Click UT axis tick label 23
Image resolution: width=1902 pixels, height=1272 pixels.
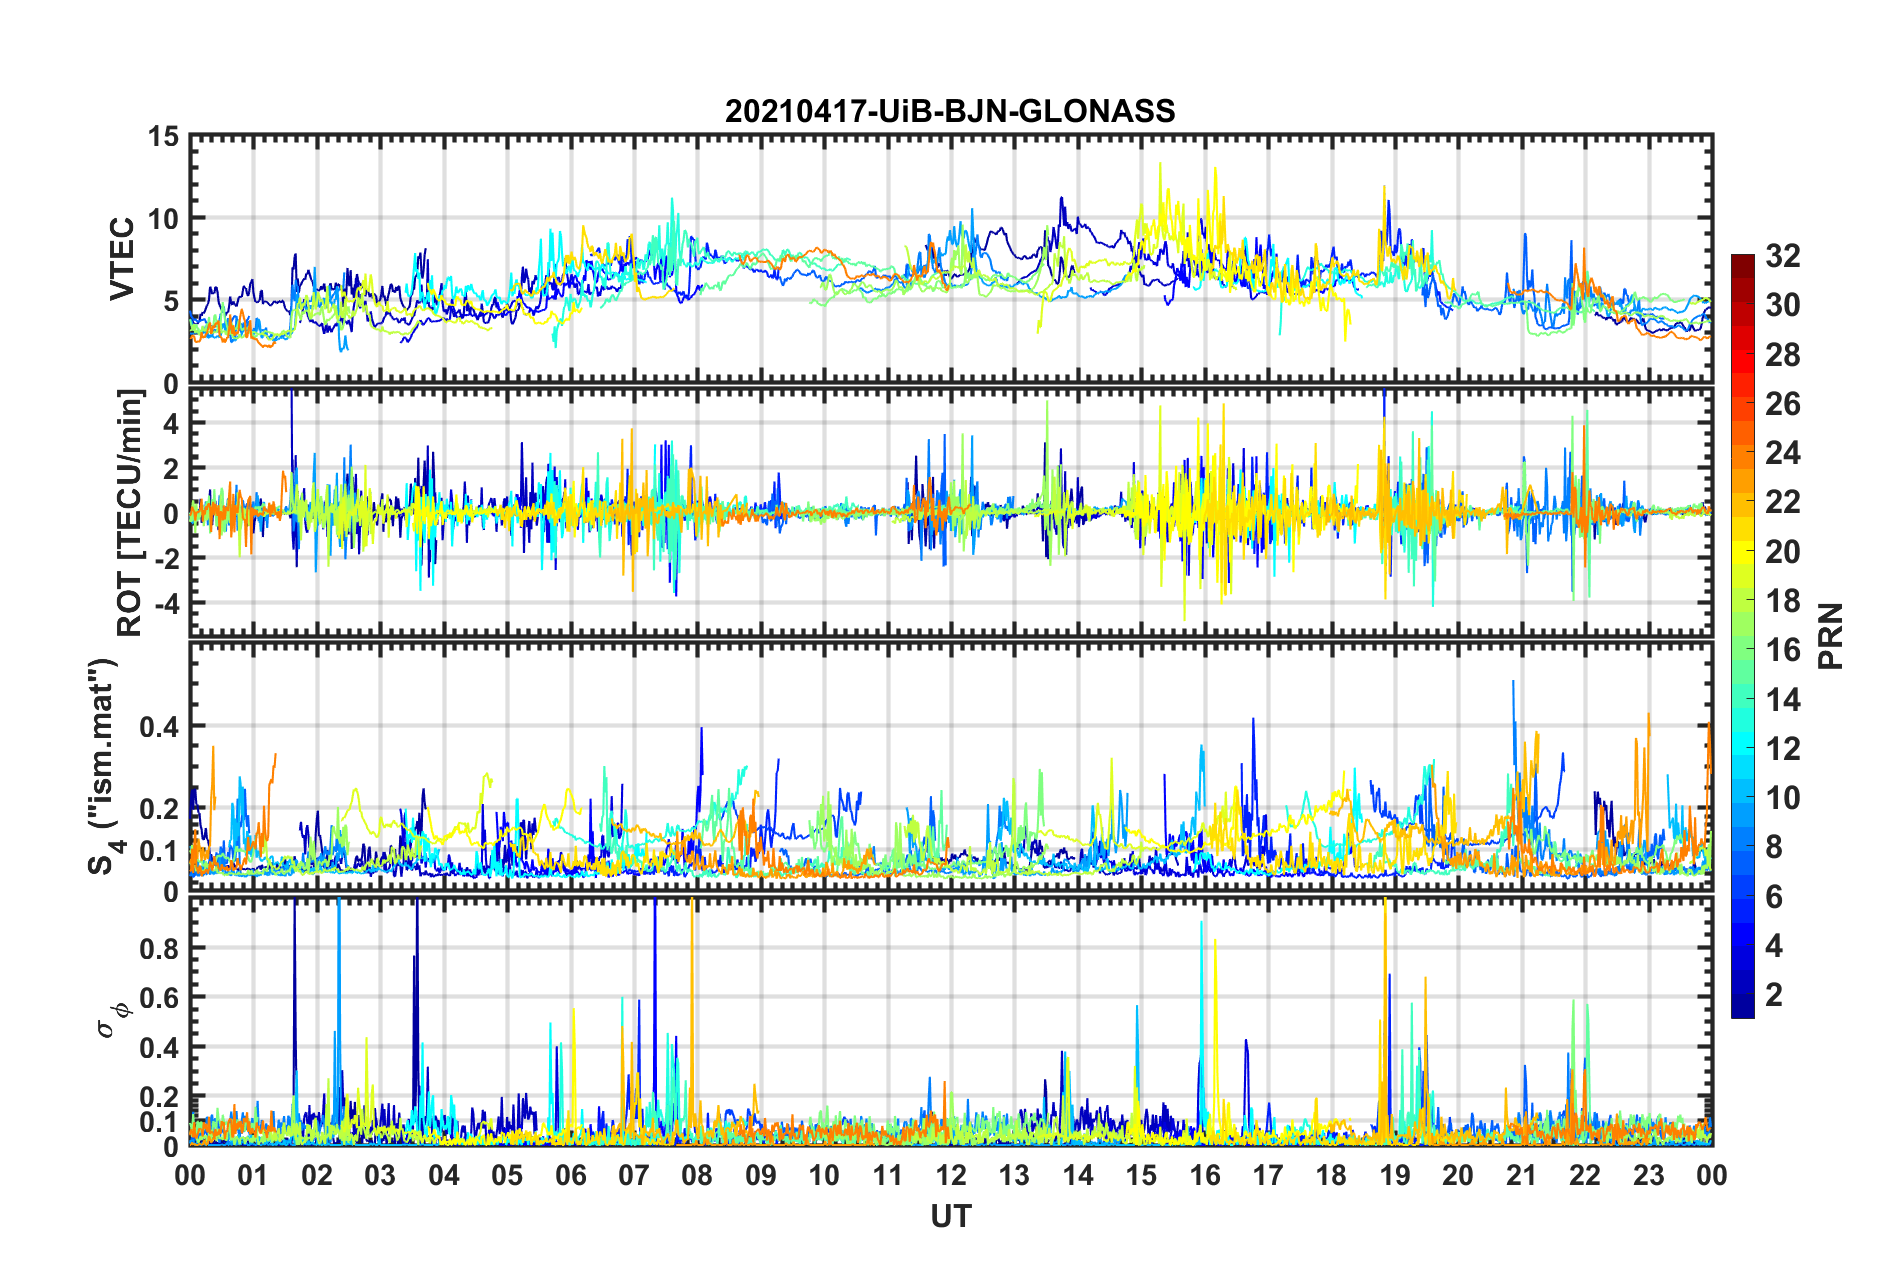(1648, 1175)
